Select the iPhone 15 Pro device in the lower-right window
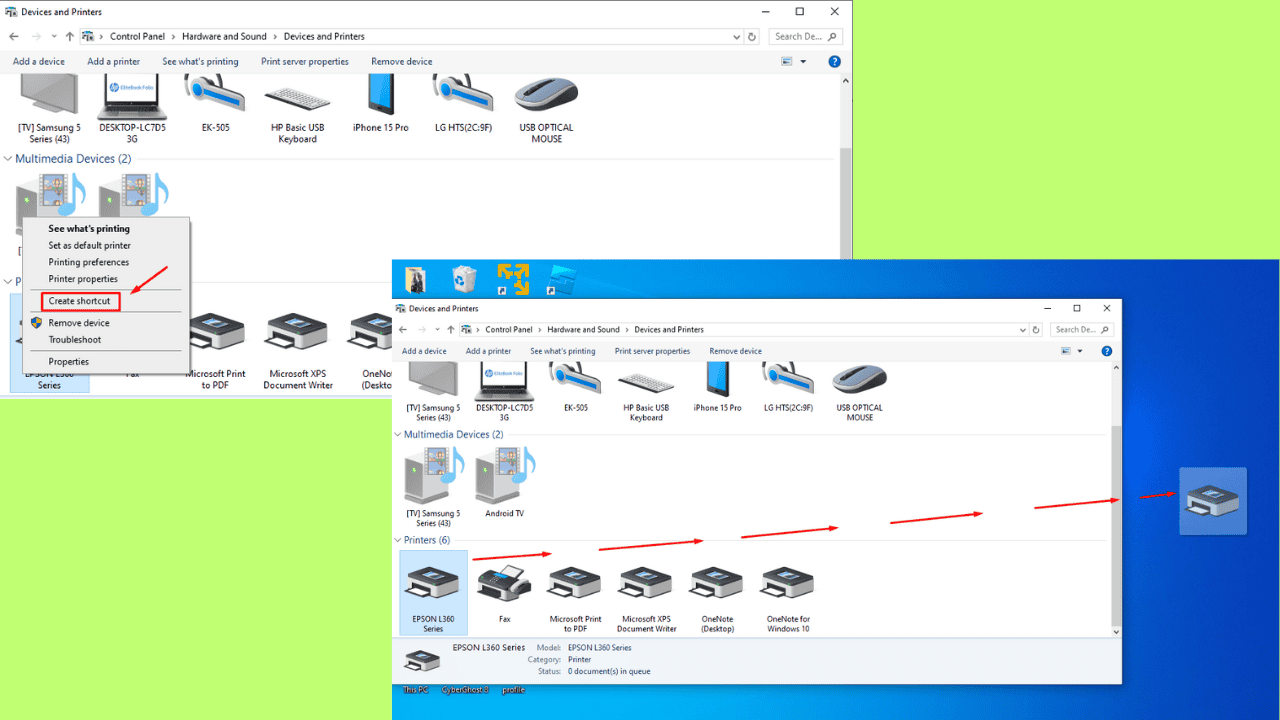1280x720 pixels. [717, 386]
